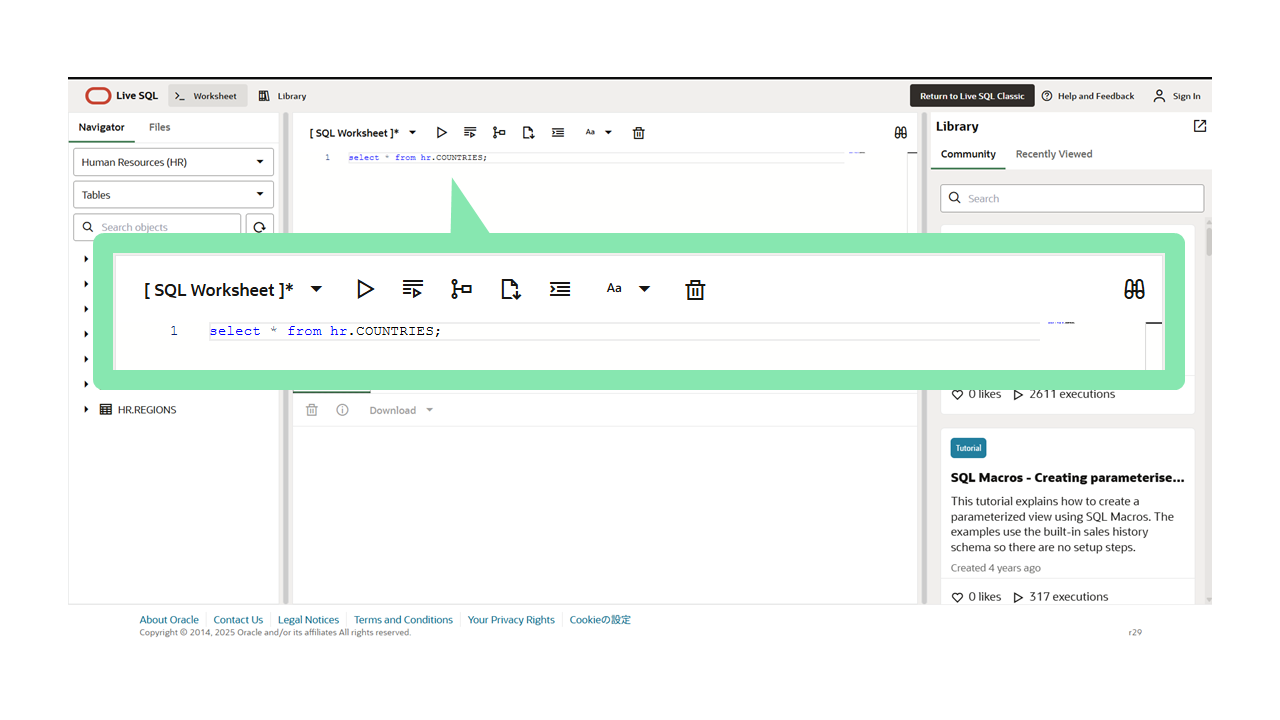Open the About Oracle footer link
The width and height of the screenshot is (1280, 720).
[169, 620]
